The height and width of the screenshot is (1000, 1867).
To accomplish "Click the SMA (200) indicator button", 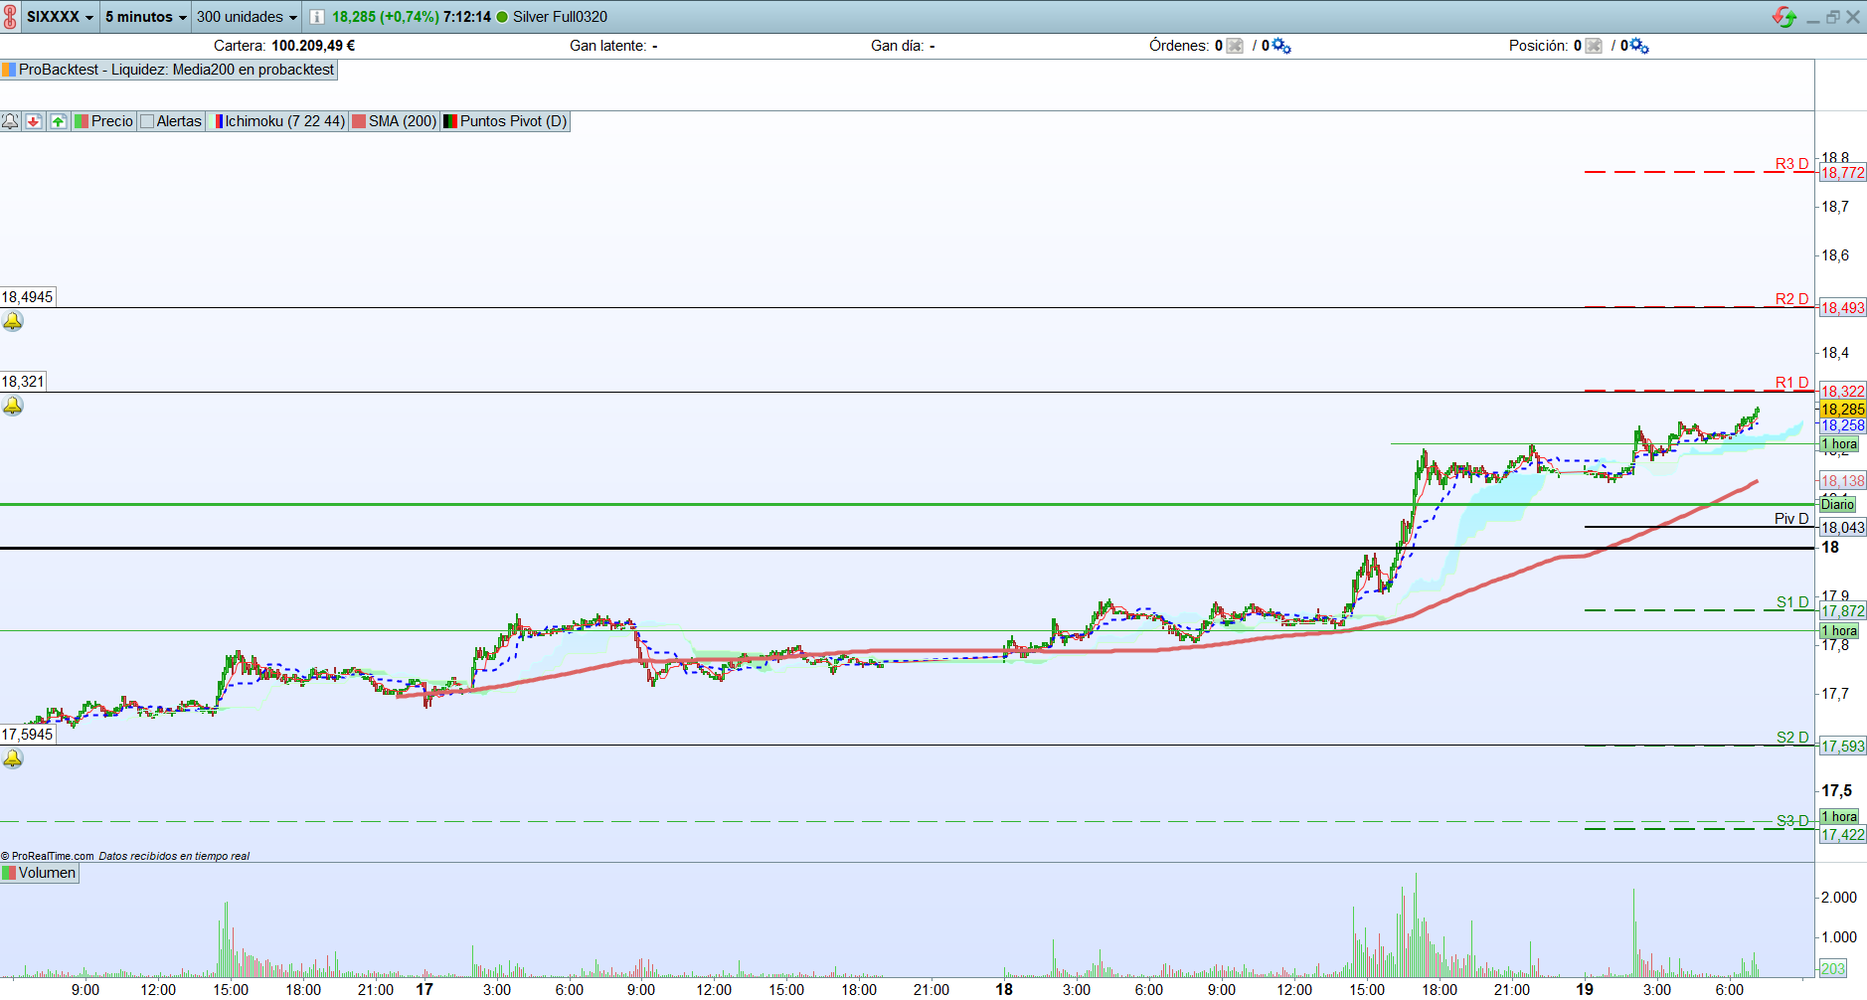I will click(x=394, y=121).
